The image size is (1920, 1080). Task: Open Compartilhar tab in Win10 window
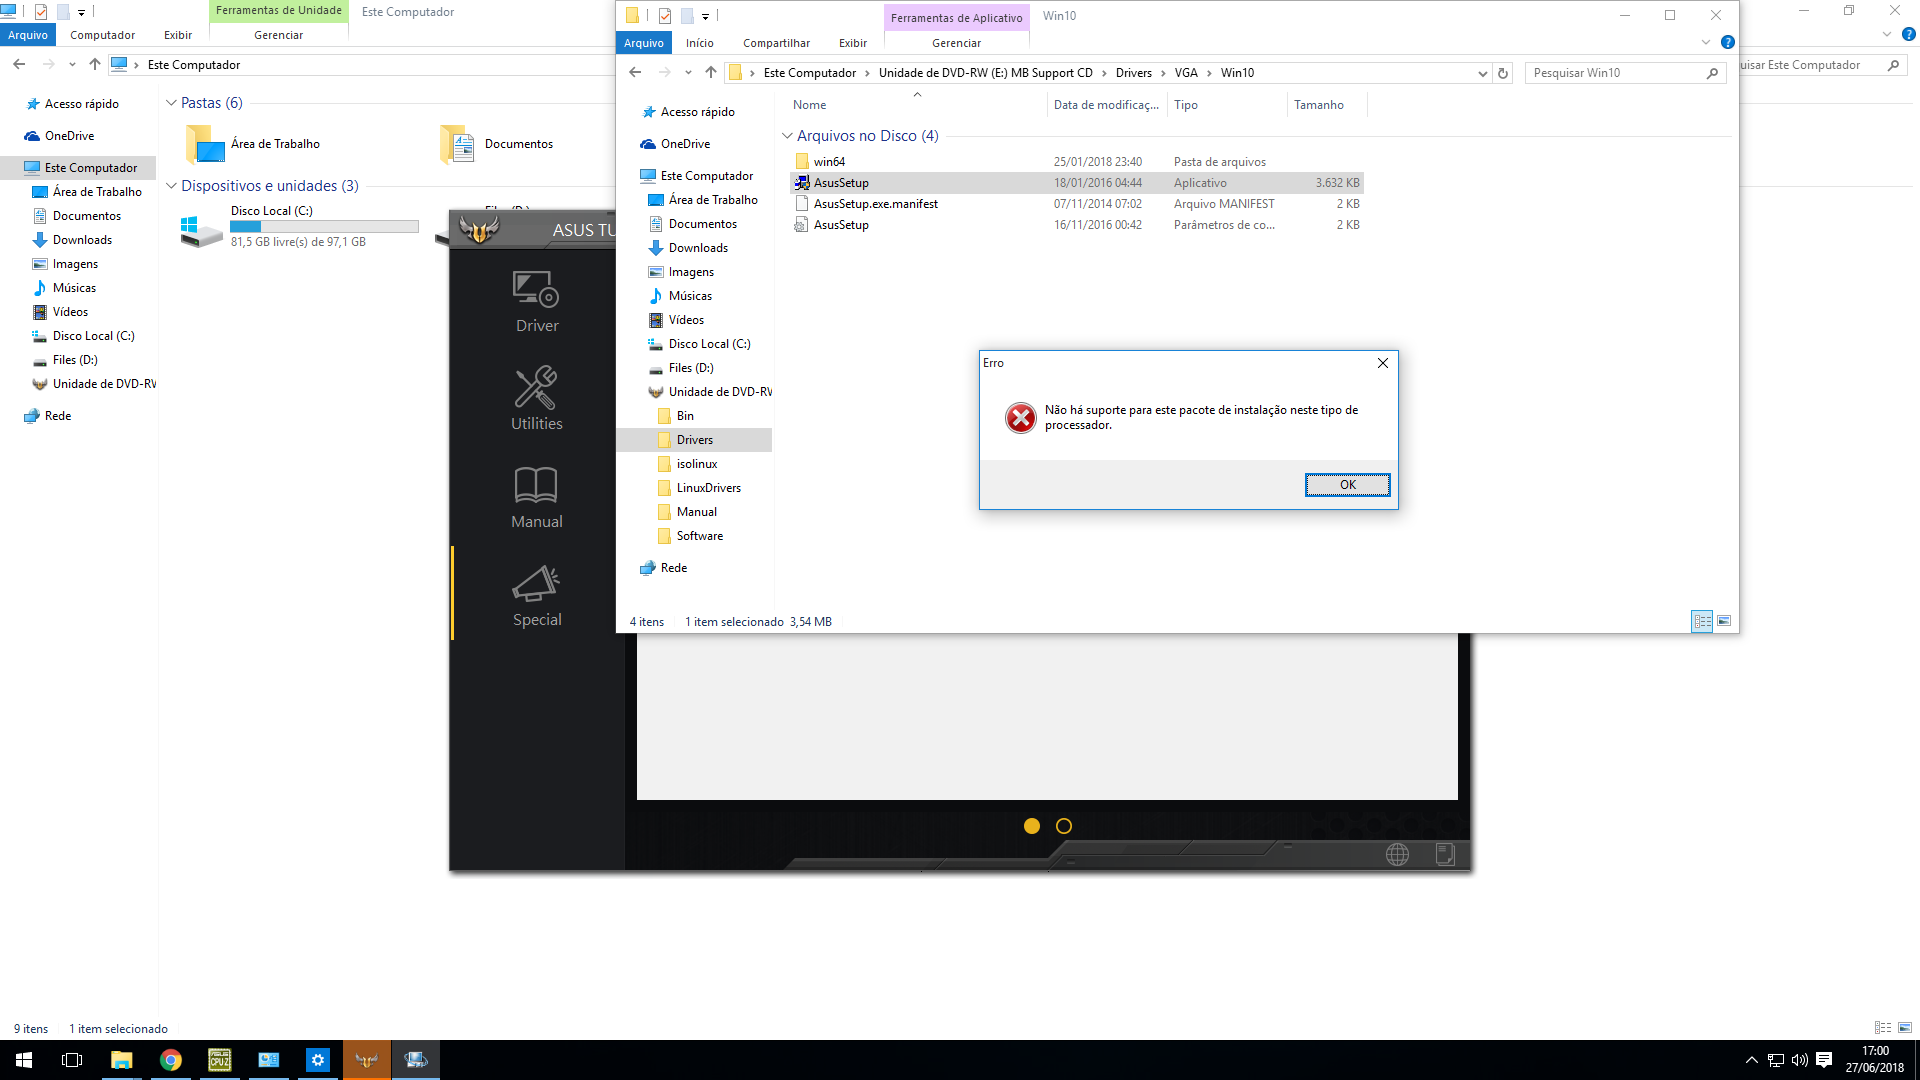pos(776,43)
